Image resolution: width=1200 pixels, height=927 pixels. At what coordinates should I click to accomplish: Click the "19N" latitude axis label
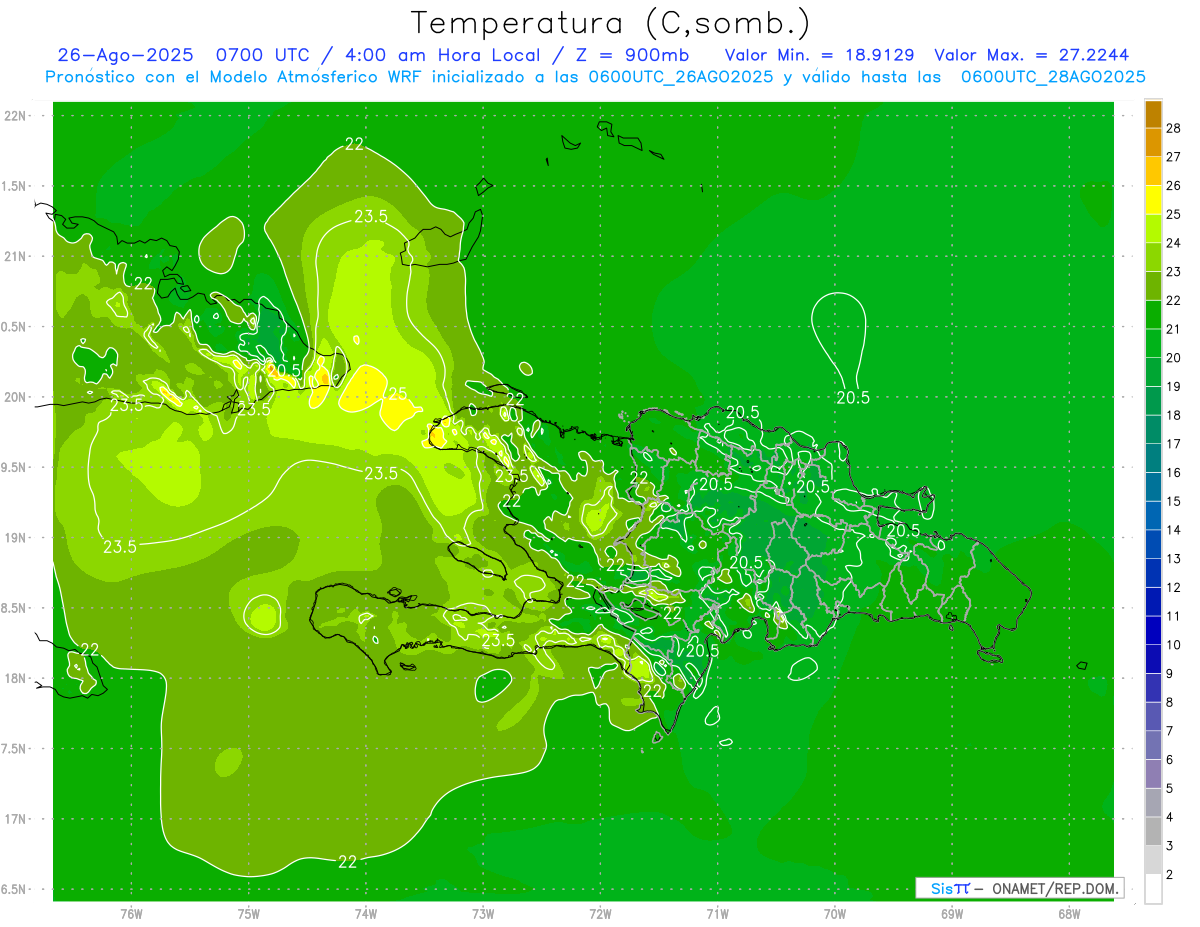[16, 538]
